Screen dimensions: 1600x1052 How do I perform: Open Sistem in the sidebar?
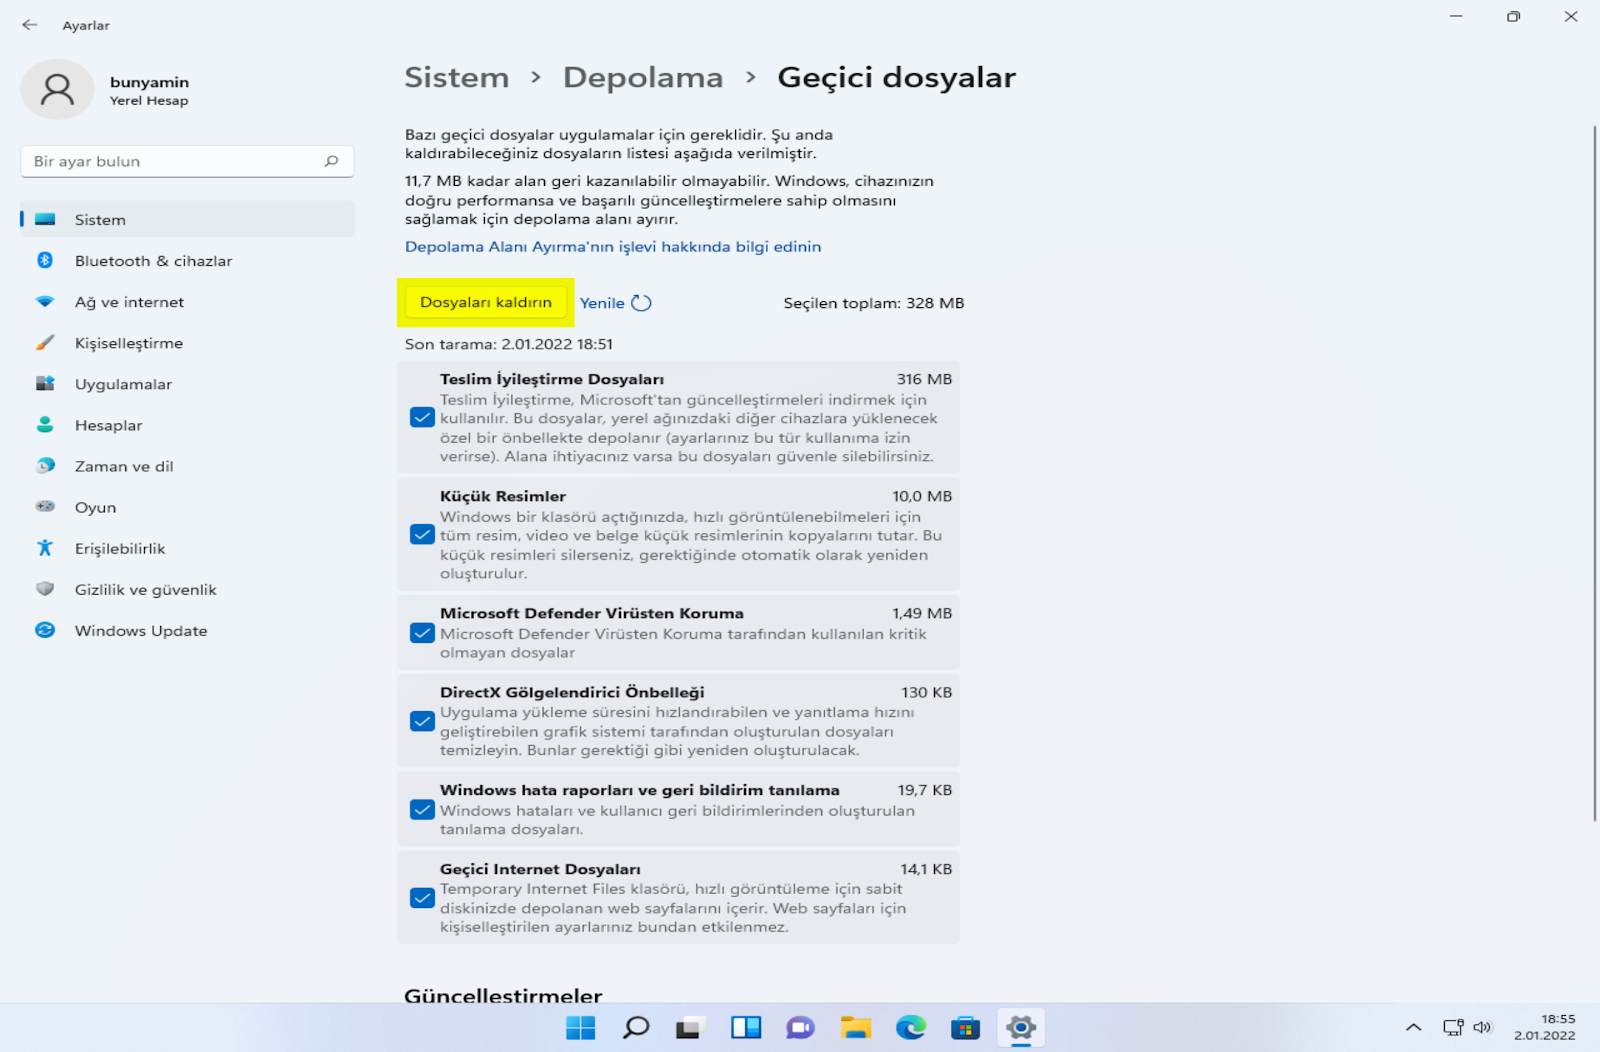click(188, 219)
